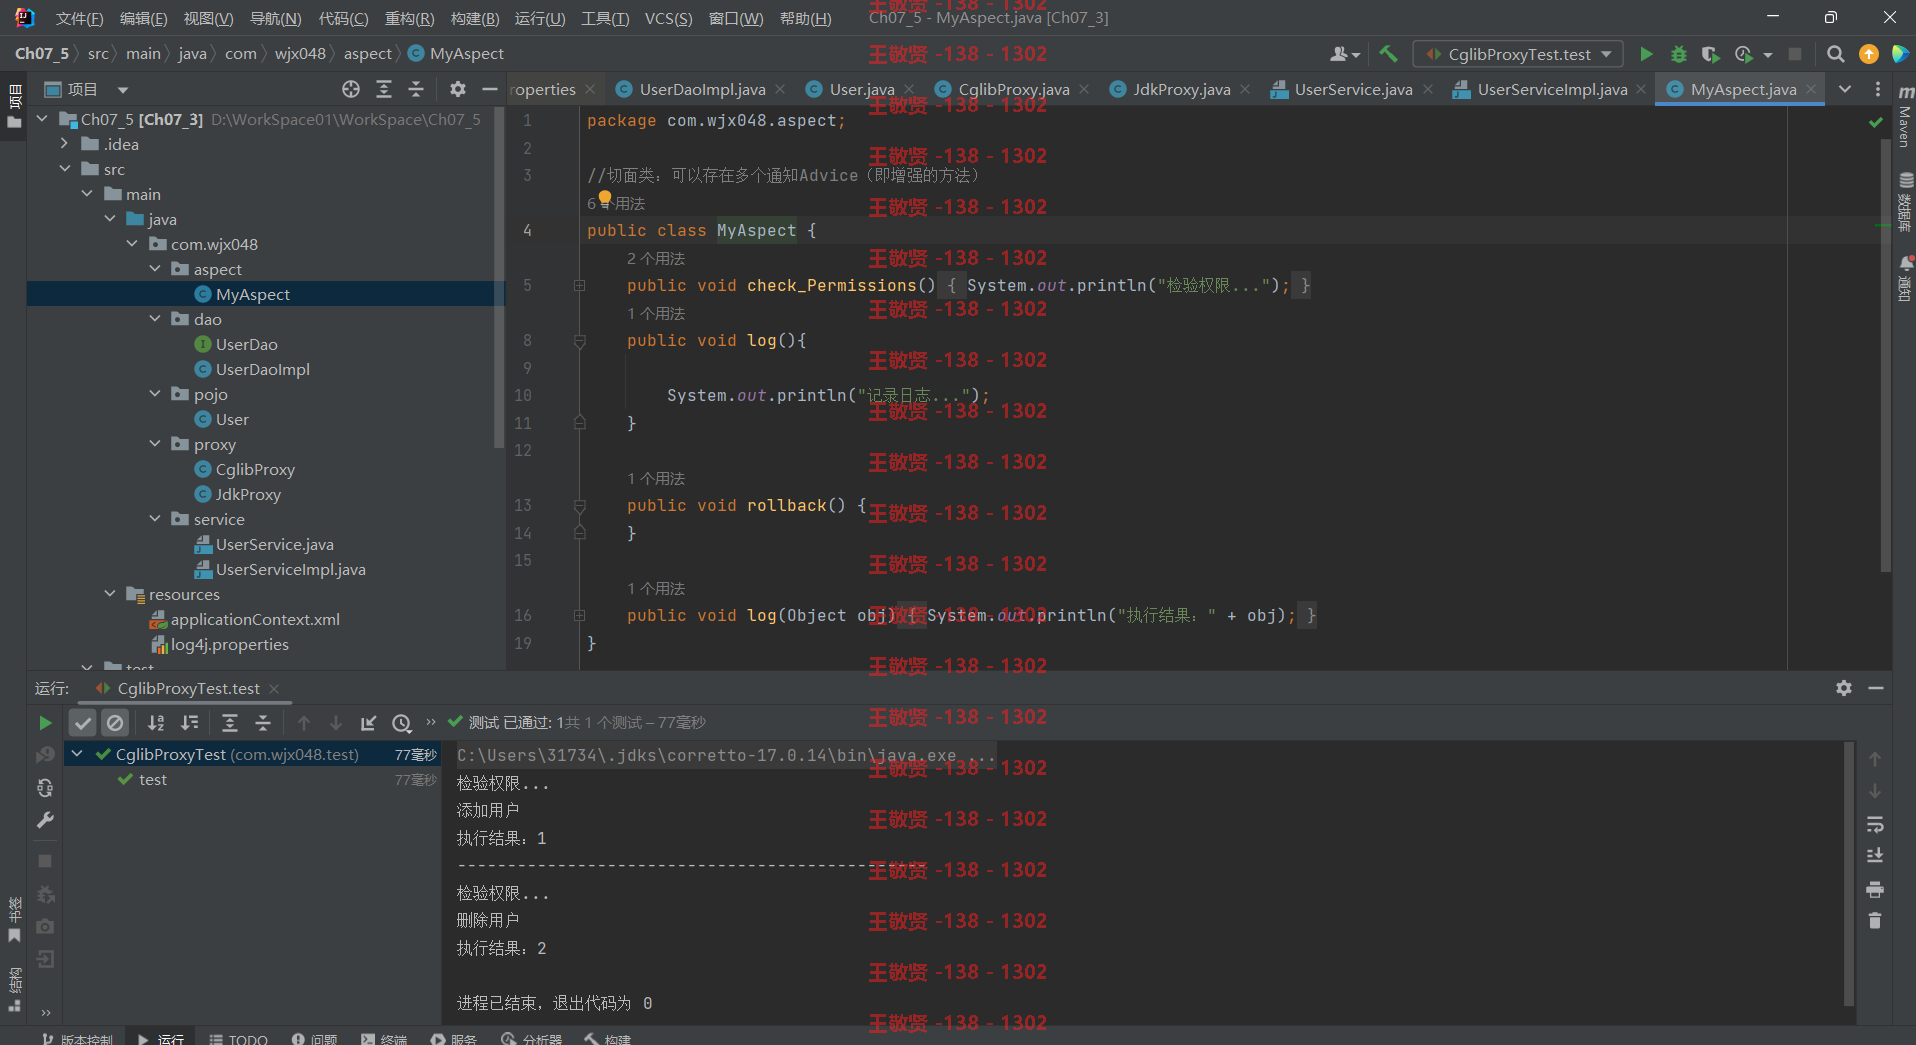Collapse all test results
The height and width of the screenshot is (1045, 1916).
tap(262, 722)
